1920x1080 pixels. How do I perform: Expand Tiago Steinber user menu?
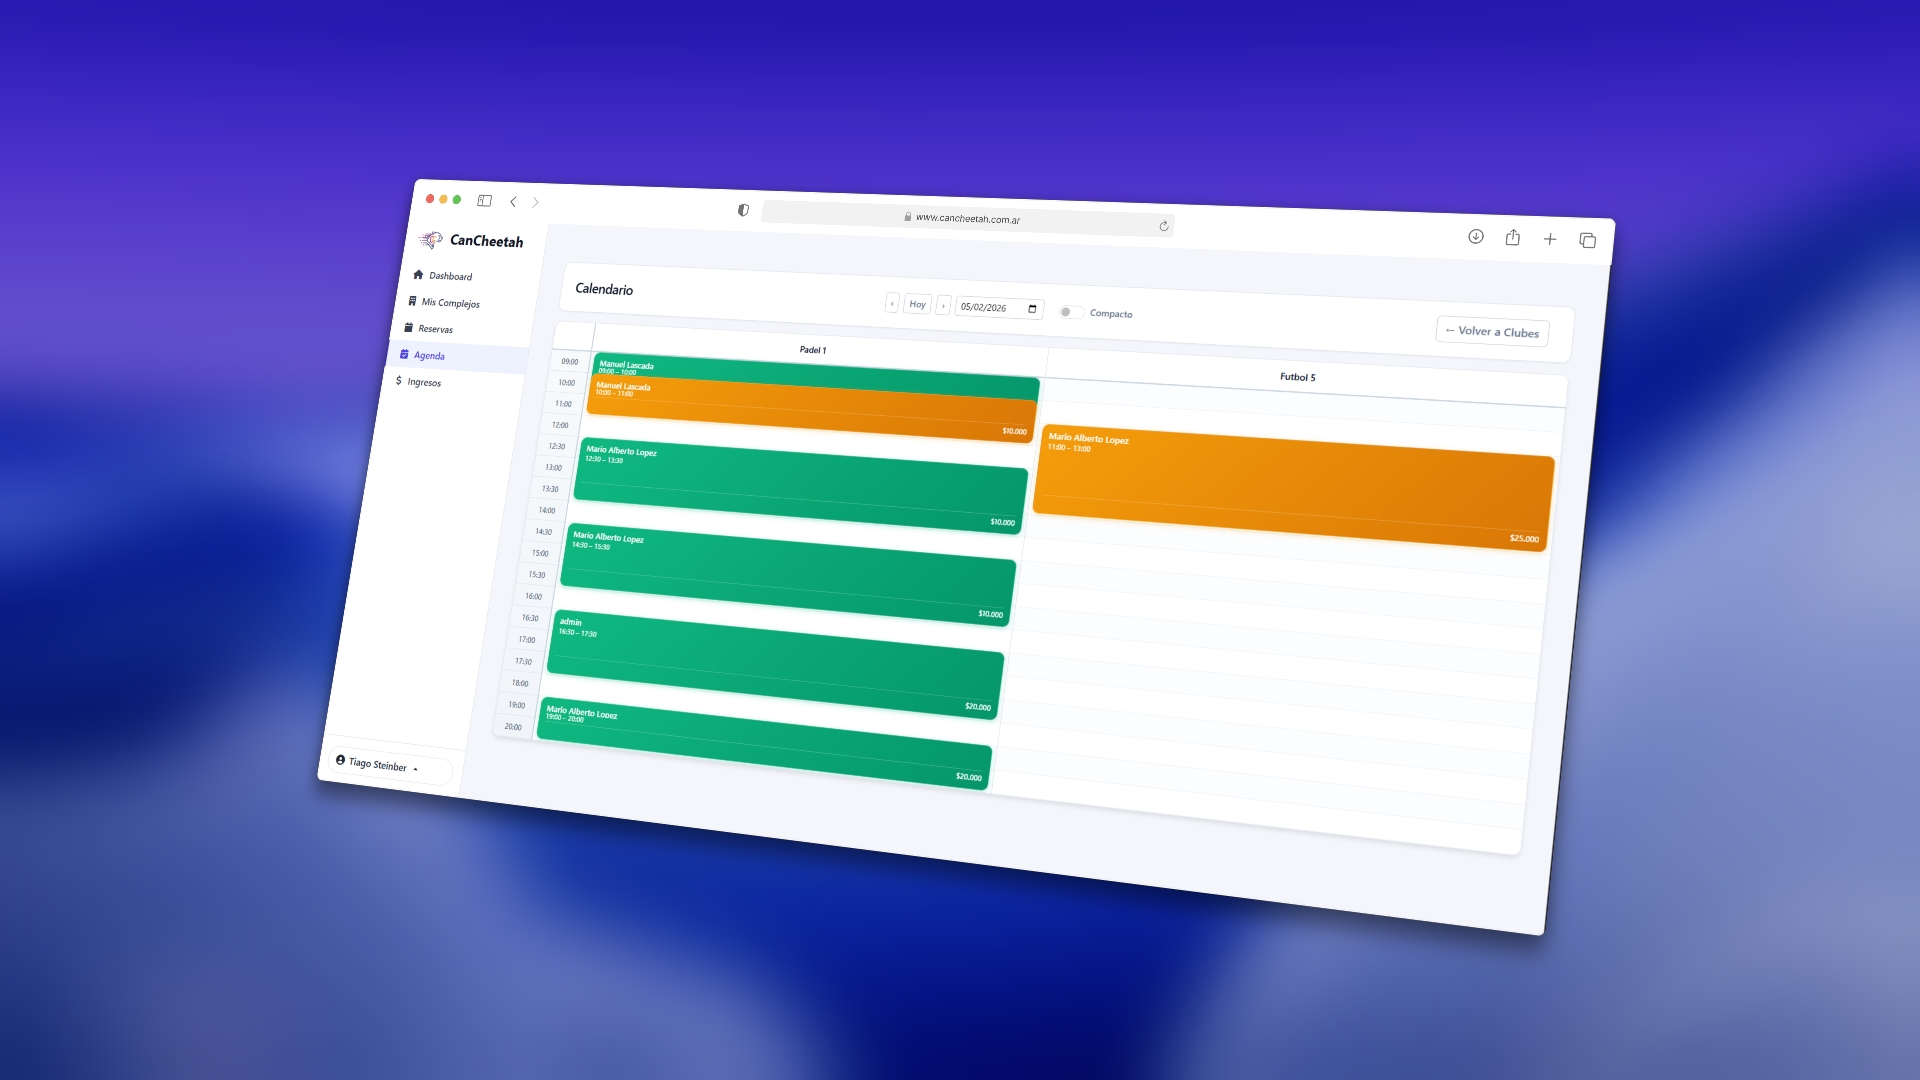click(378, 765)
